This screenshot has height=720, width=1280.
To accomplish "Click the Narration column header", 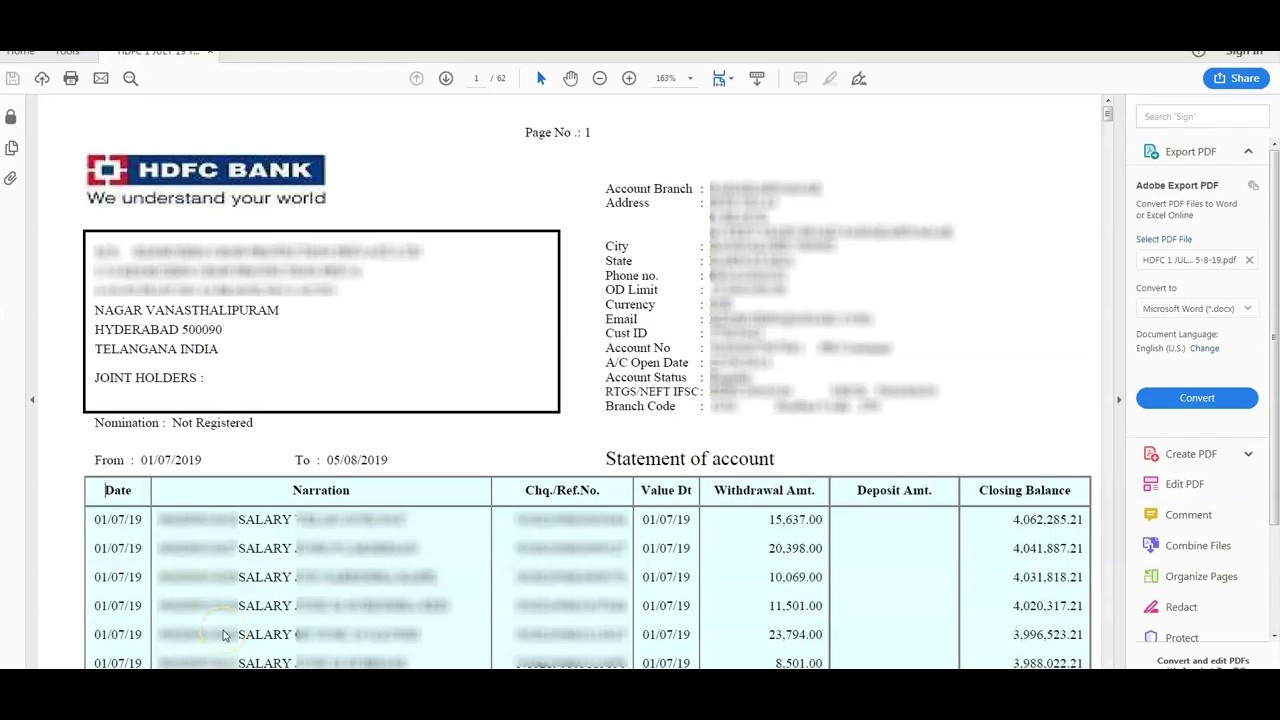I will [321, 490].
